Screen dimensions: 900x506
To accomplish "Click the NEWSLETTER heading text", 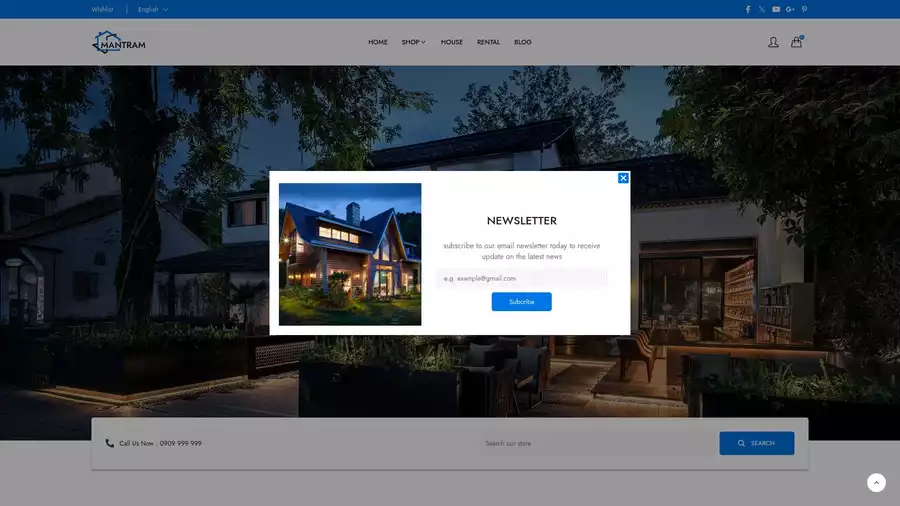I will pyautogui.click(x=521, y=221).
